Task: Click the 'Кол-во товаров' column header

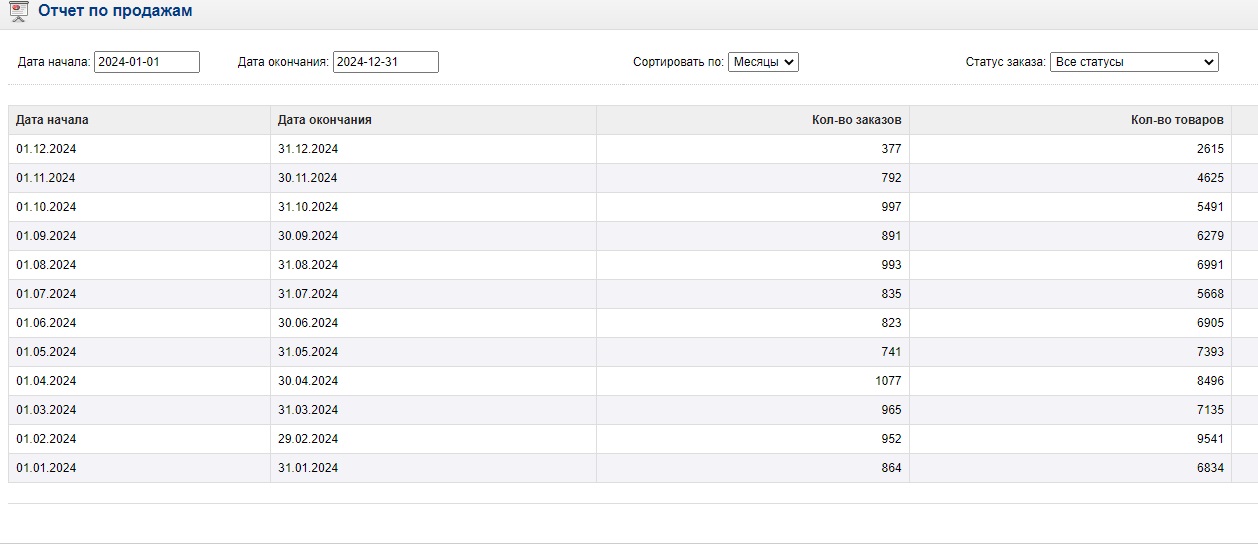Action: click(1177, 120)
